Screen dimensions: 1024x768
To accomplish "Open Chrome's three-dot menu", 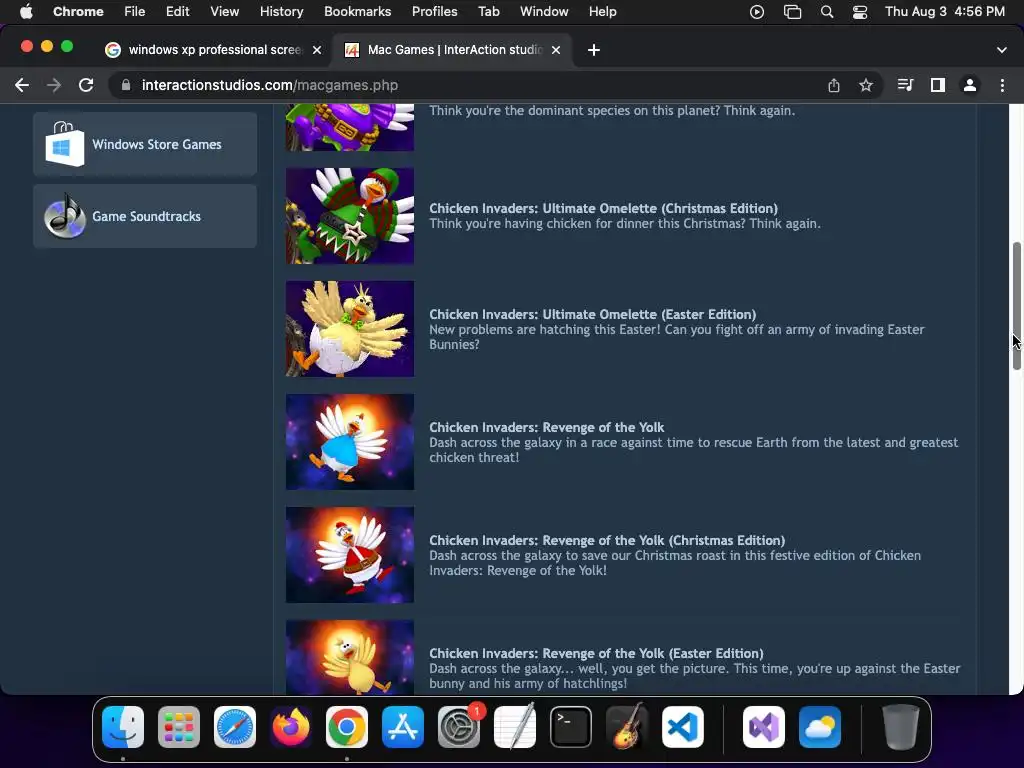I will 1002,85.
